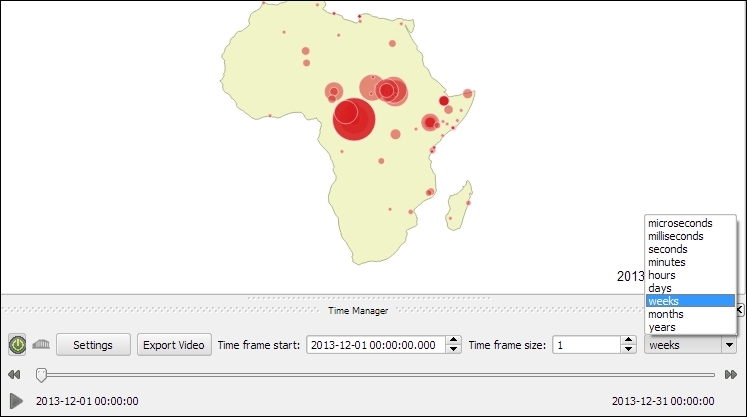
Task: Choose milliseconds from the unit list
Action: tap(690, 236)
